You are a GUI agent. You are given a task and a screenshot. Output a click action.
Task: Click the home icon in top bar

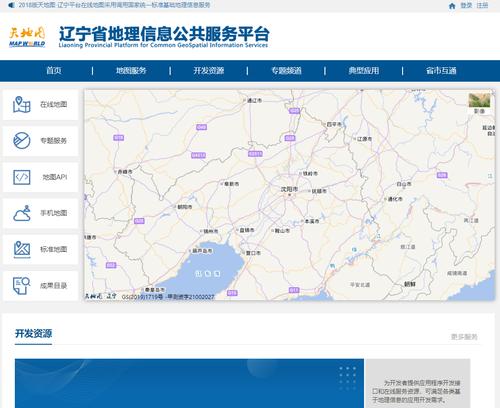pyautogui.click(x=452, y=6)
